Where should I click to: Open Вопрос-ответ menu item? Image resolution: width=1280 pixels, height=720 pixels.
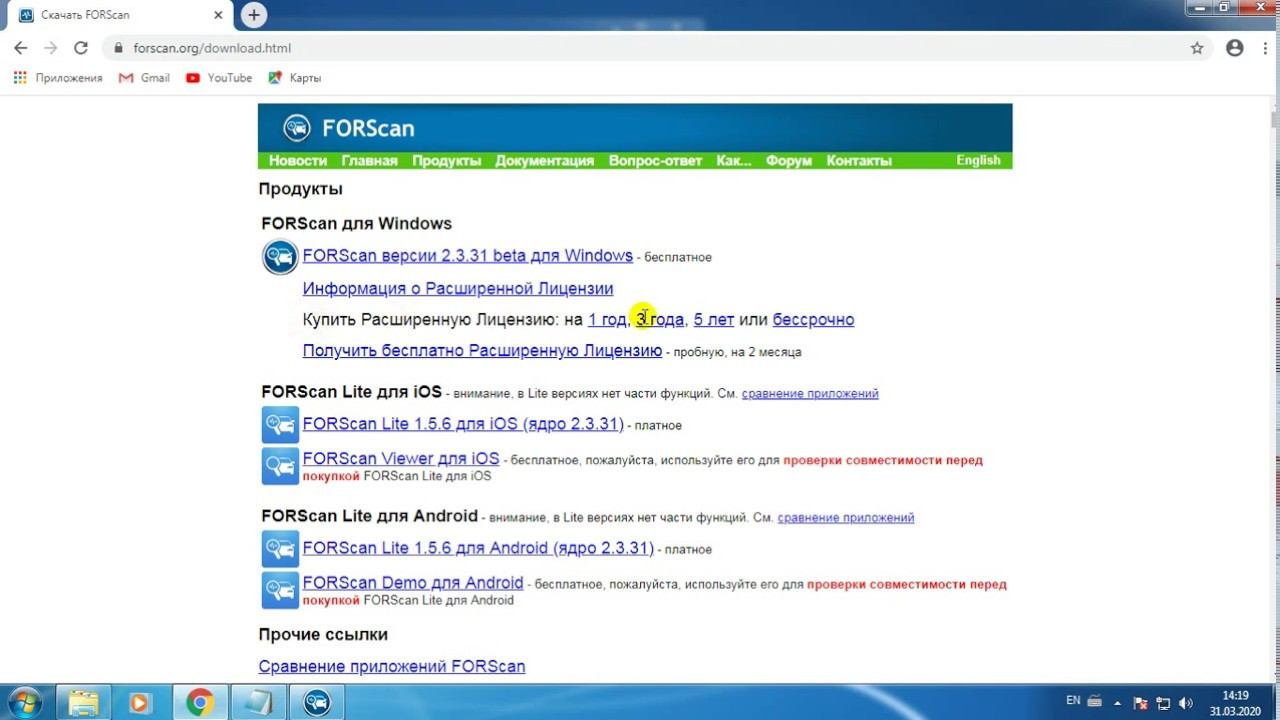pos(655,160)
